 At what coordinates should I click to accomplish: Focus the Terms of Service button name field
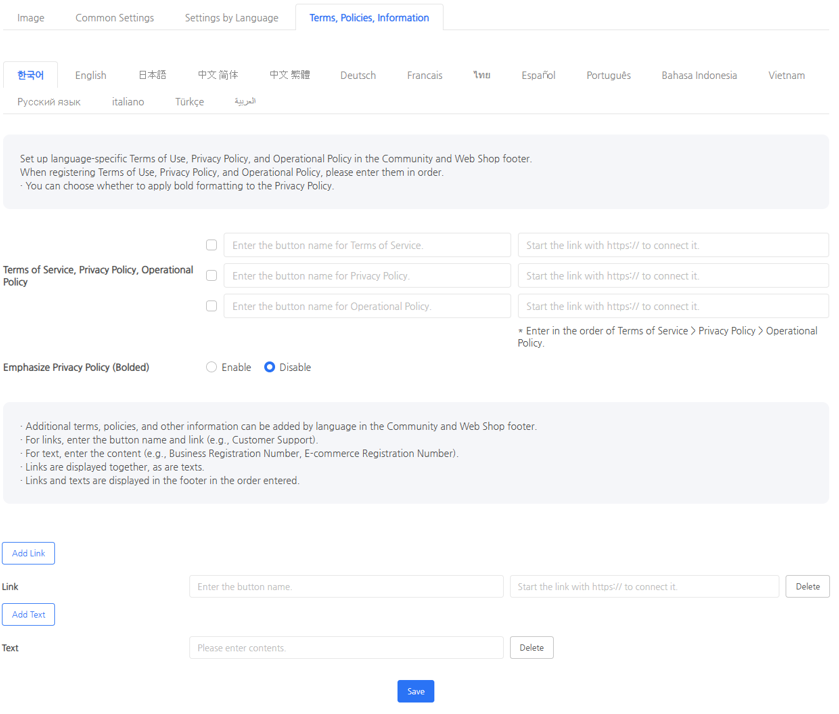367,245
